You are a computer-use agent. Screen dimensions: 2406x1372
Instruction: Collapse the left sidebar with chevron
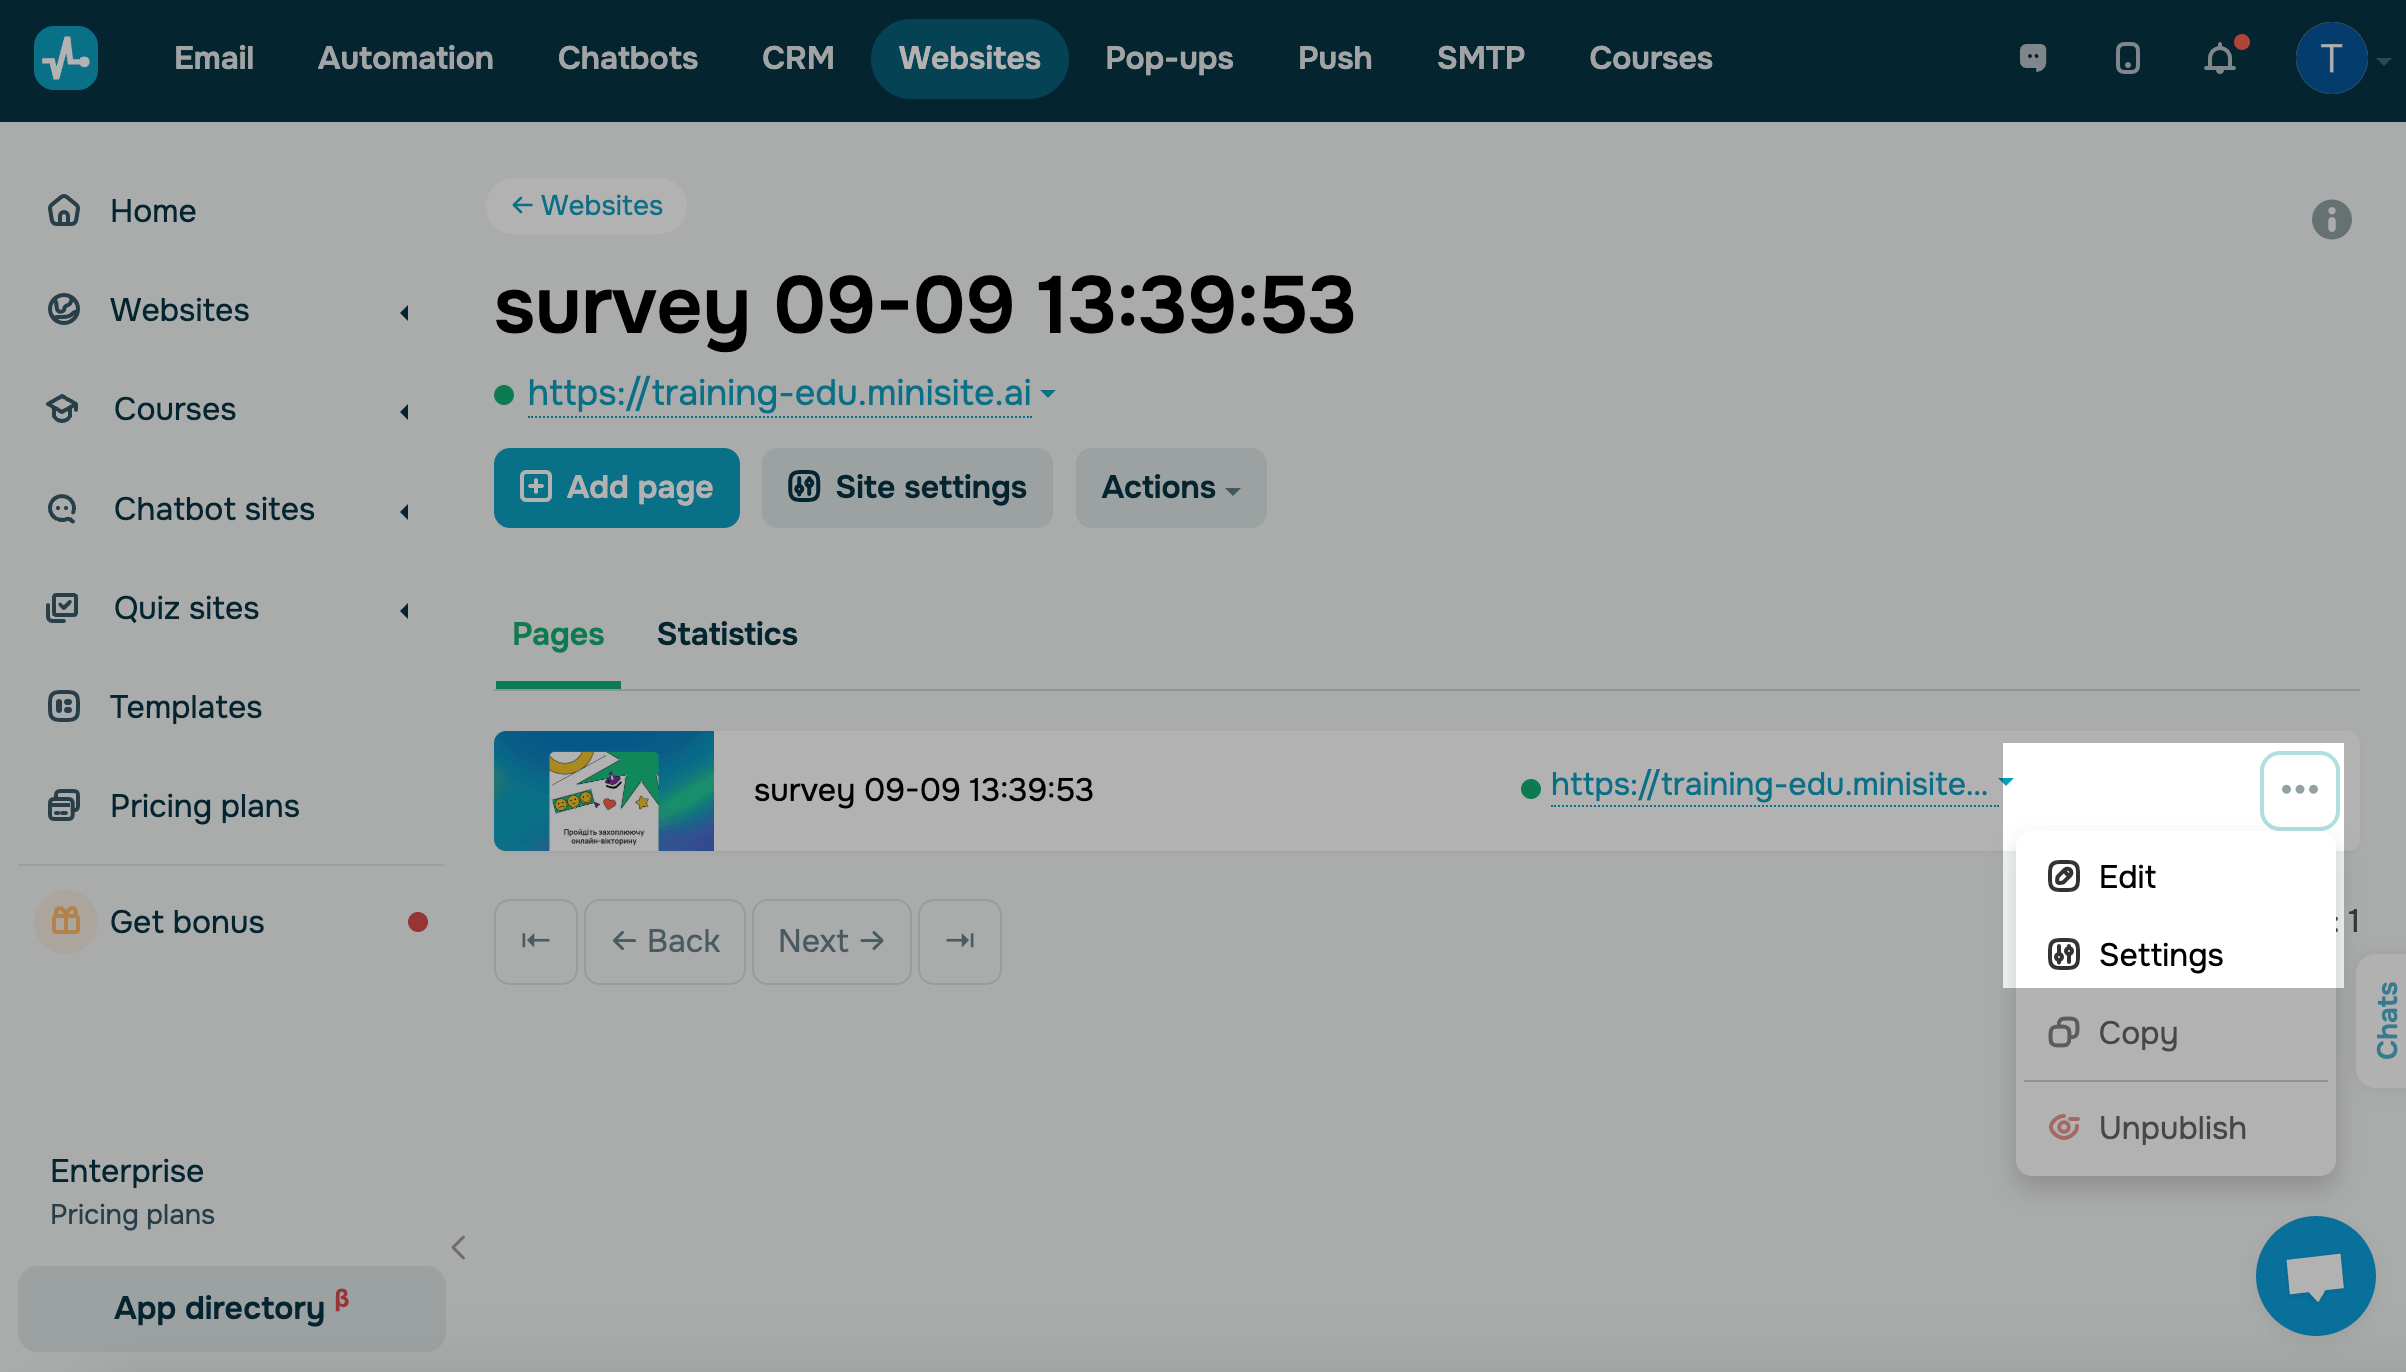459,1247
